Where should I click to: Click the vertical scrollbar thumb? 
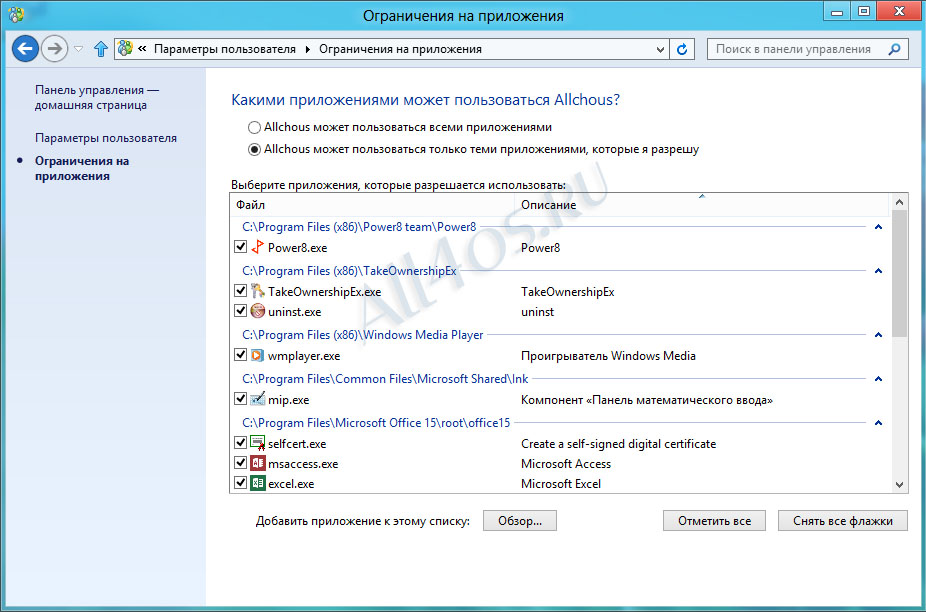[899, 274]
